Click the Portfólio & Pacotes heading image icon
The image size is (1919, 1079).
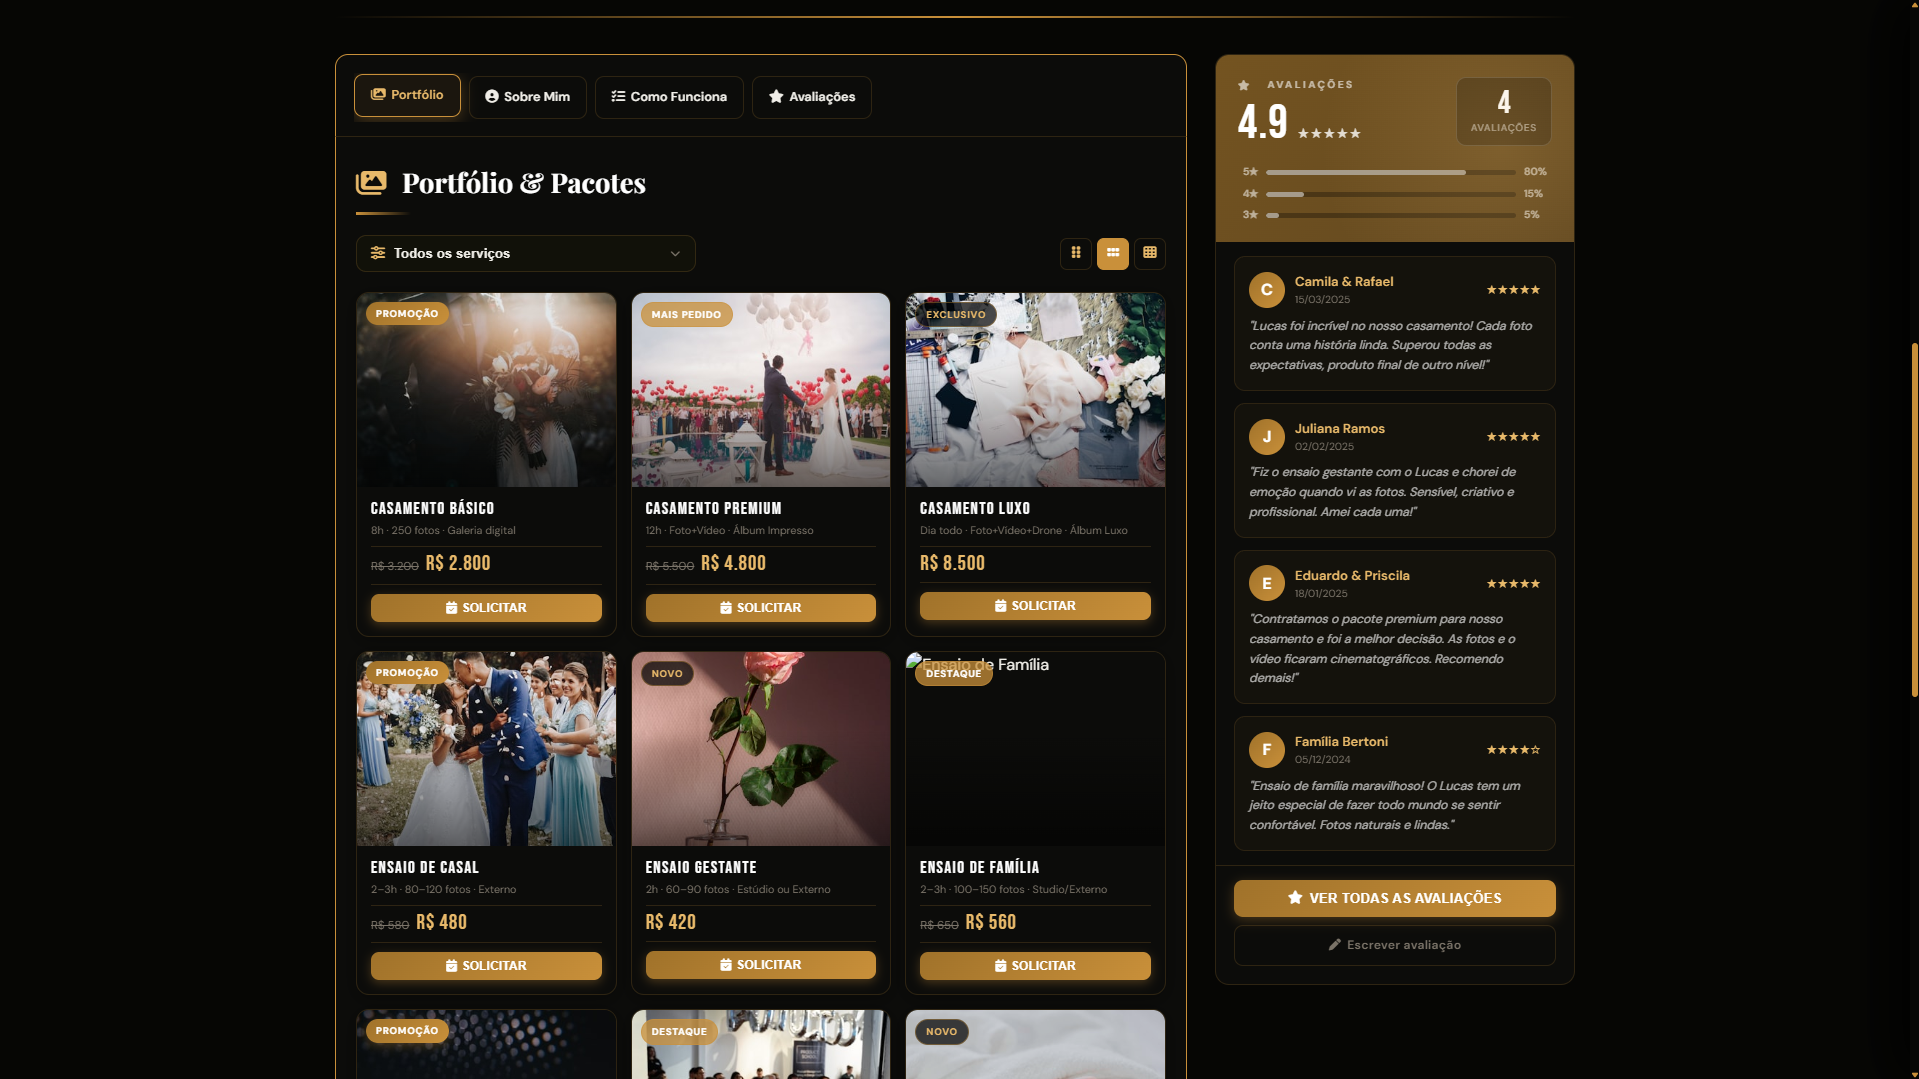tap(371, 182)
